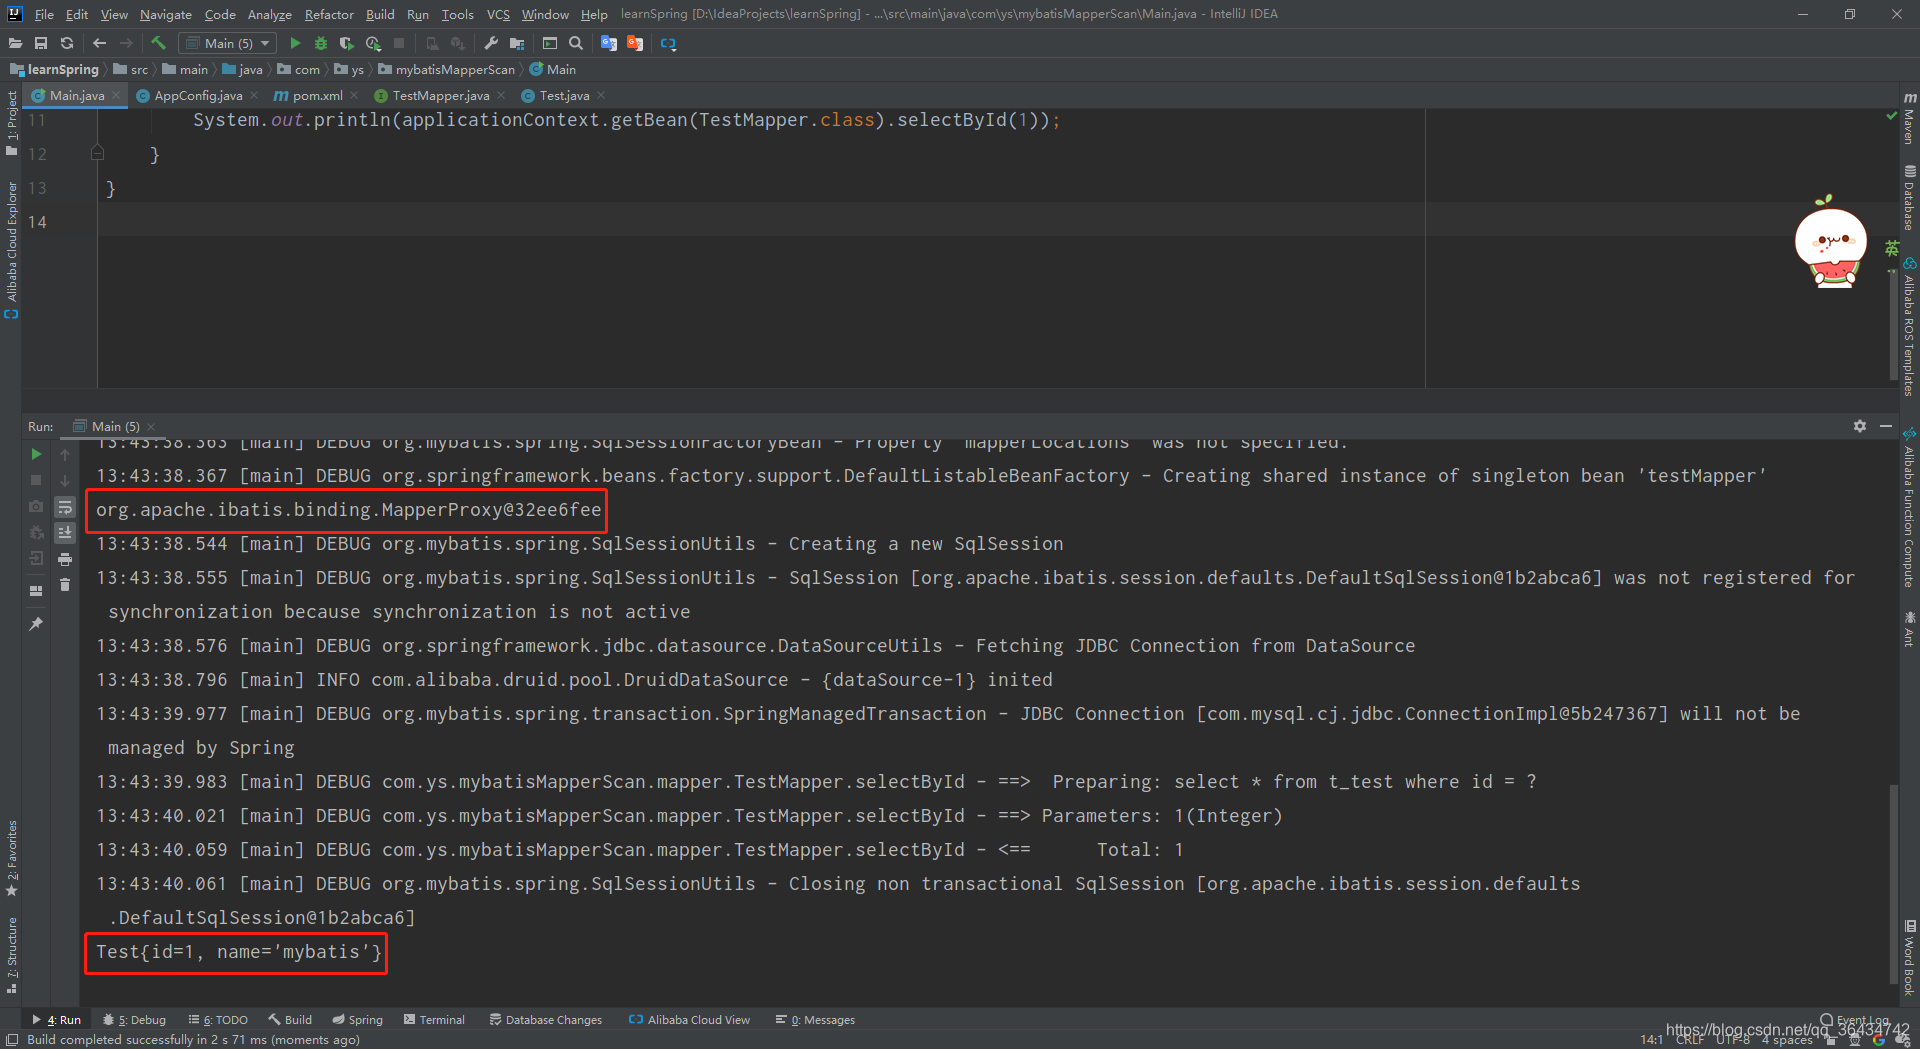Click learnSpring root in navigation bar
The height and width of the screenshot is (1049, 1920).
pyautogui.click(x=55, y=69)
